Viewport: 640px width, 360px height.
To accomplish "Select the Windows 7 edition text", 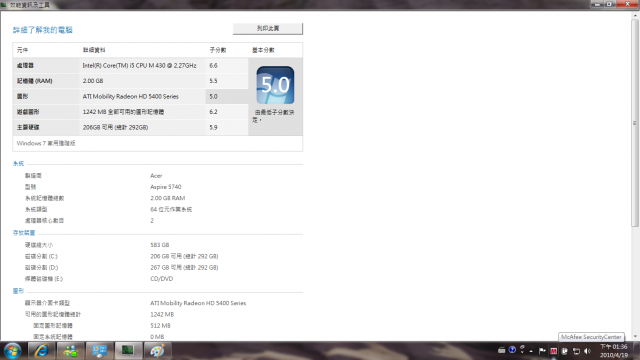I will coord(46,143).
